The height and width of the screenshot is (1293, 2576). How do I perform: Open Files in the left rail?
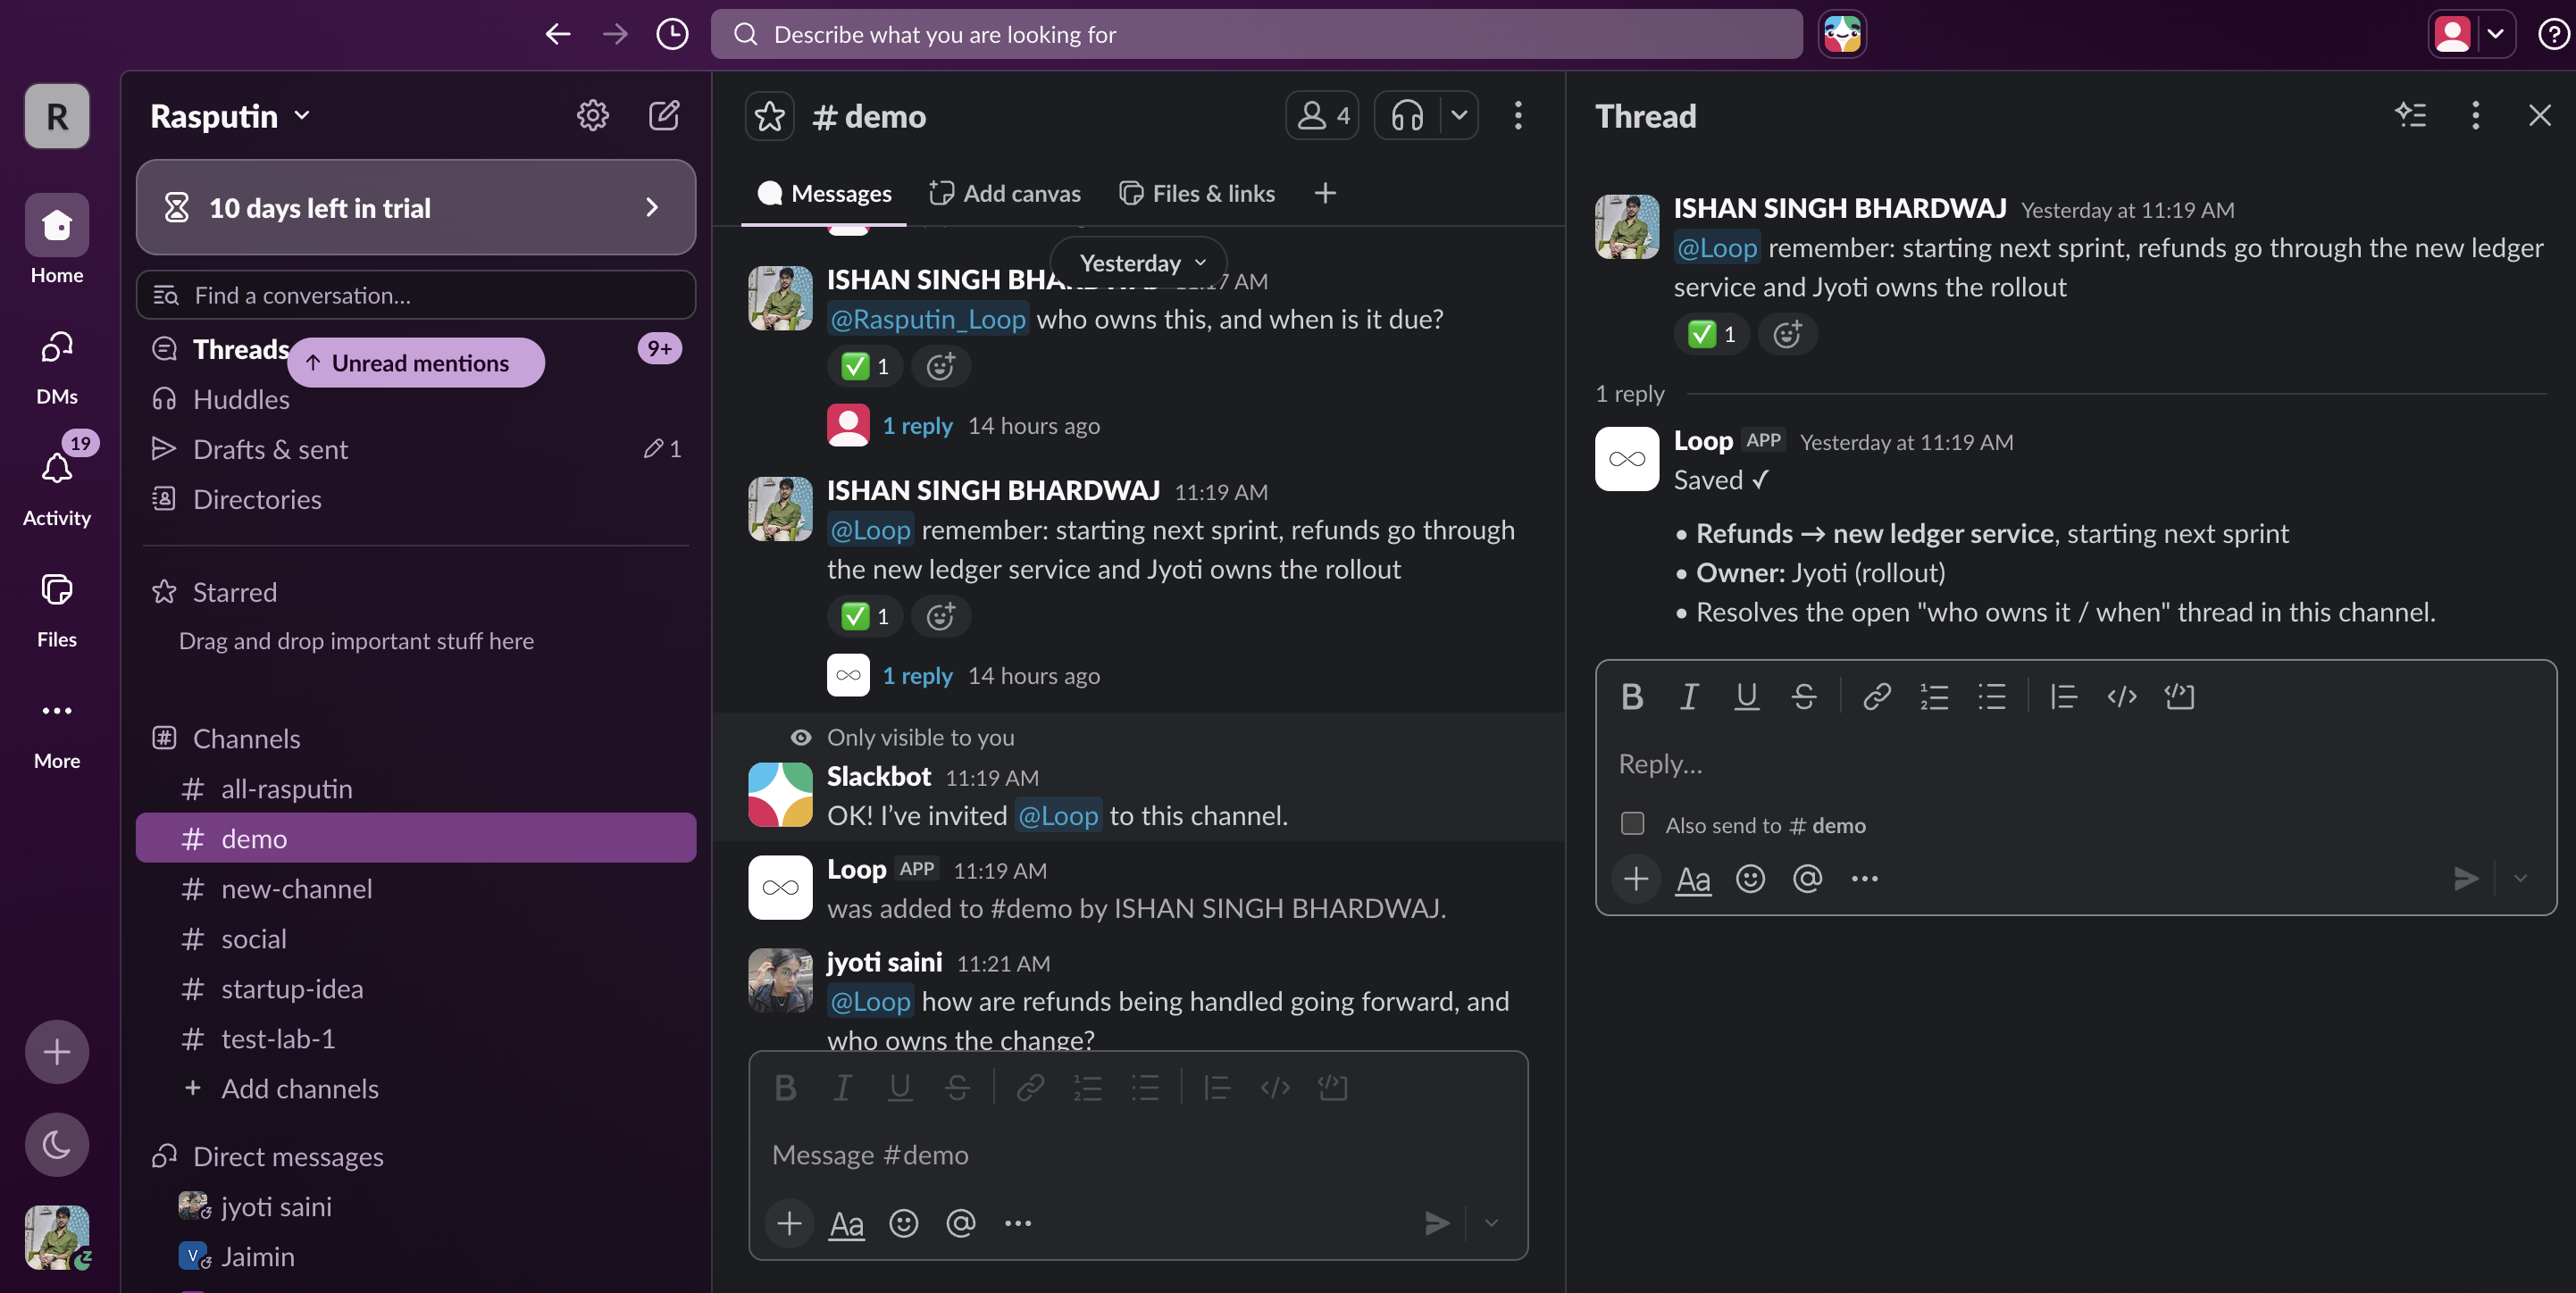click(x=57, y=610)
